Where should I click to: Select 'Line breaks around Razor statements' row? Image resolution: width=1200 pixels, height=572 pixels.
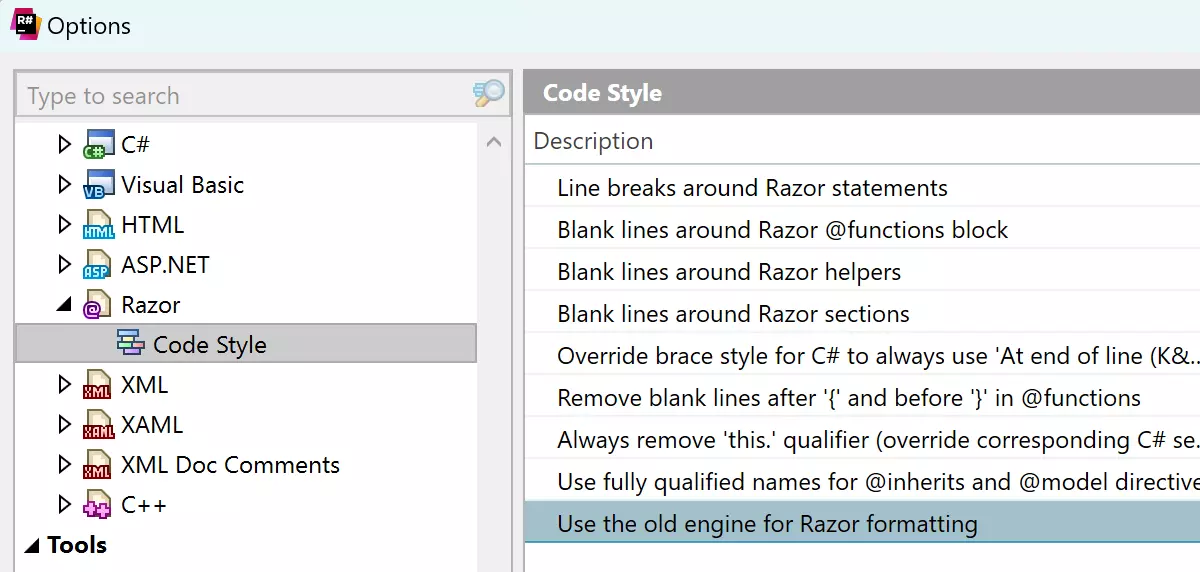click(752, 188)
